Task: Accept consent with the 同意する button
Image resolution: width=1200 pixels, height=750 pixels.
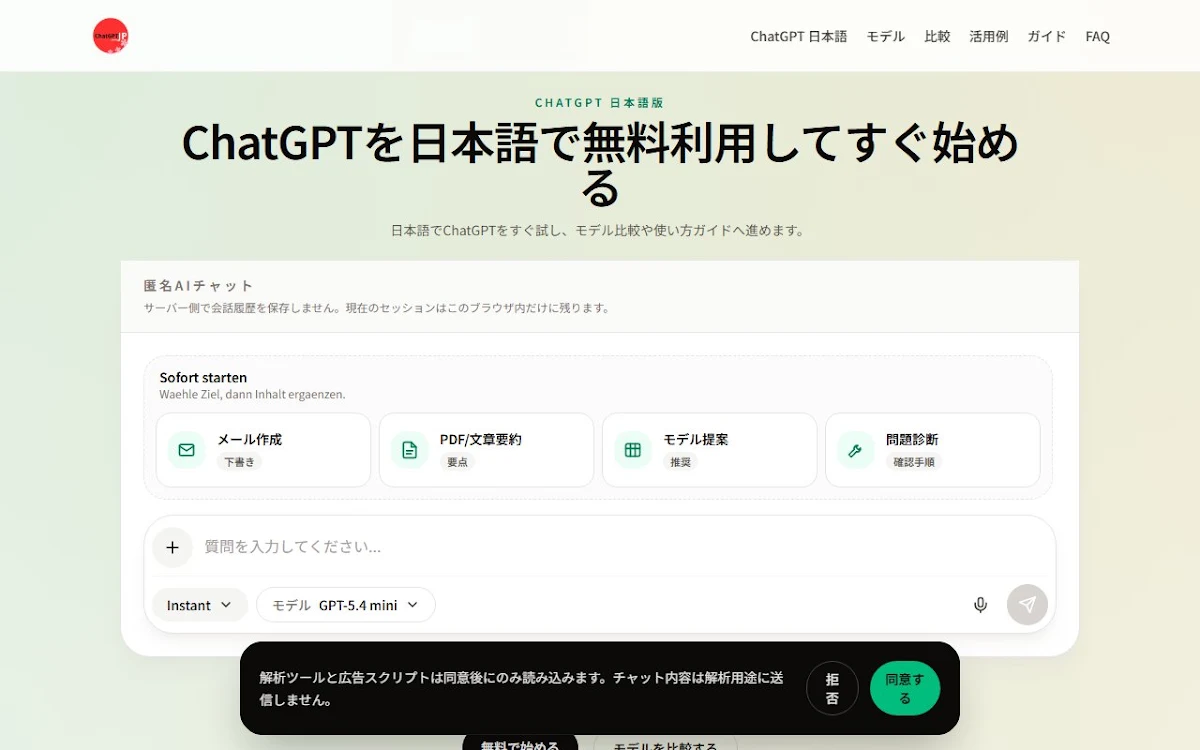Action: (905, 688)
